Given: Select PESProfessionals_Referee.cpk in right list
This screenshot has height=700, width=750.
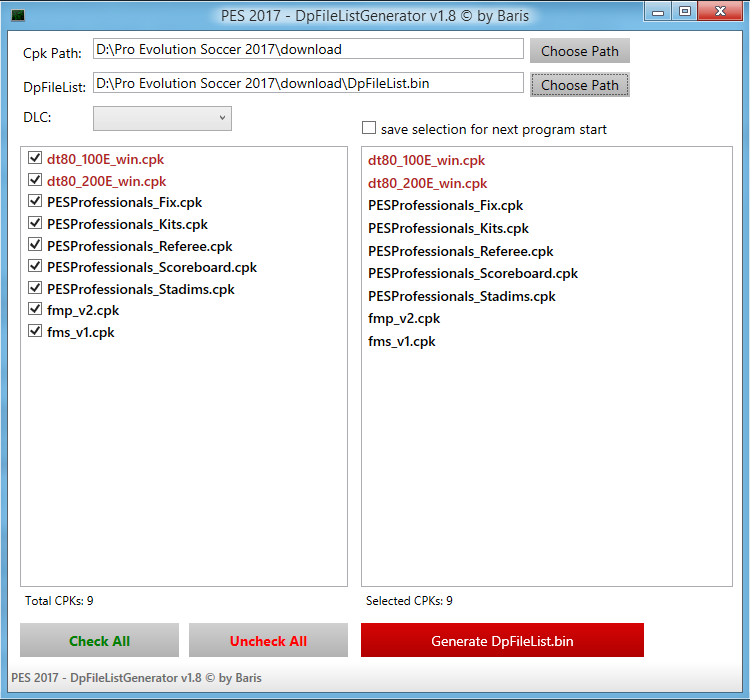Looking at the screenshot, I should click(461, 251).
